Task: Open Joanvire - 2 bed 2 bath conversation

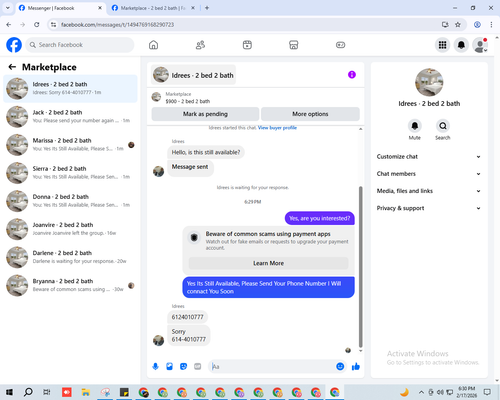Action: pos(70,229)
